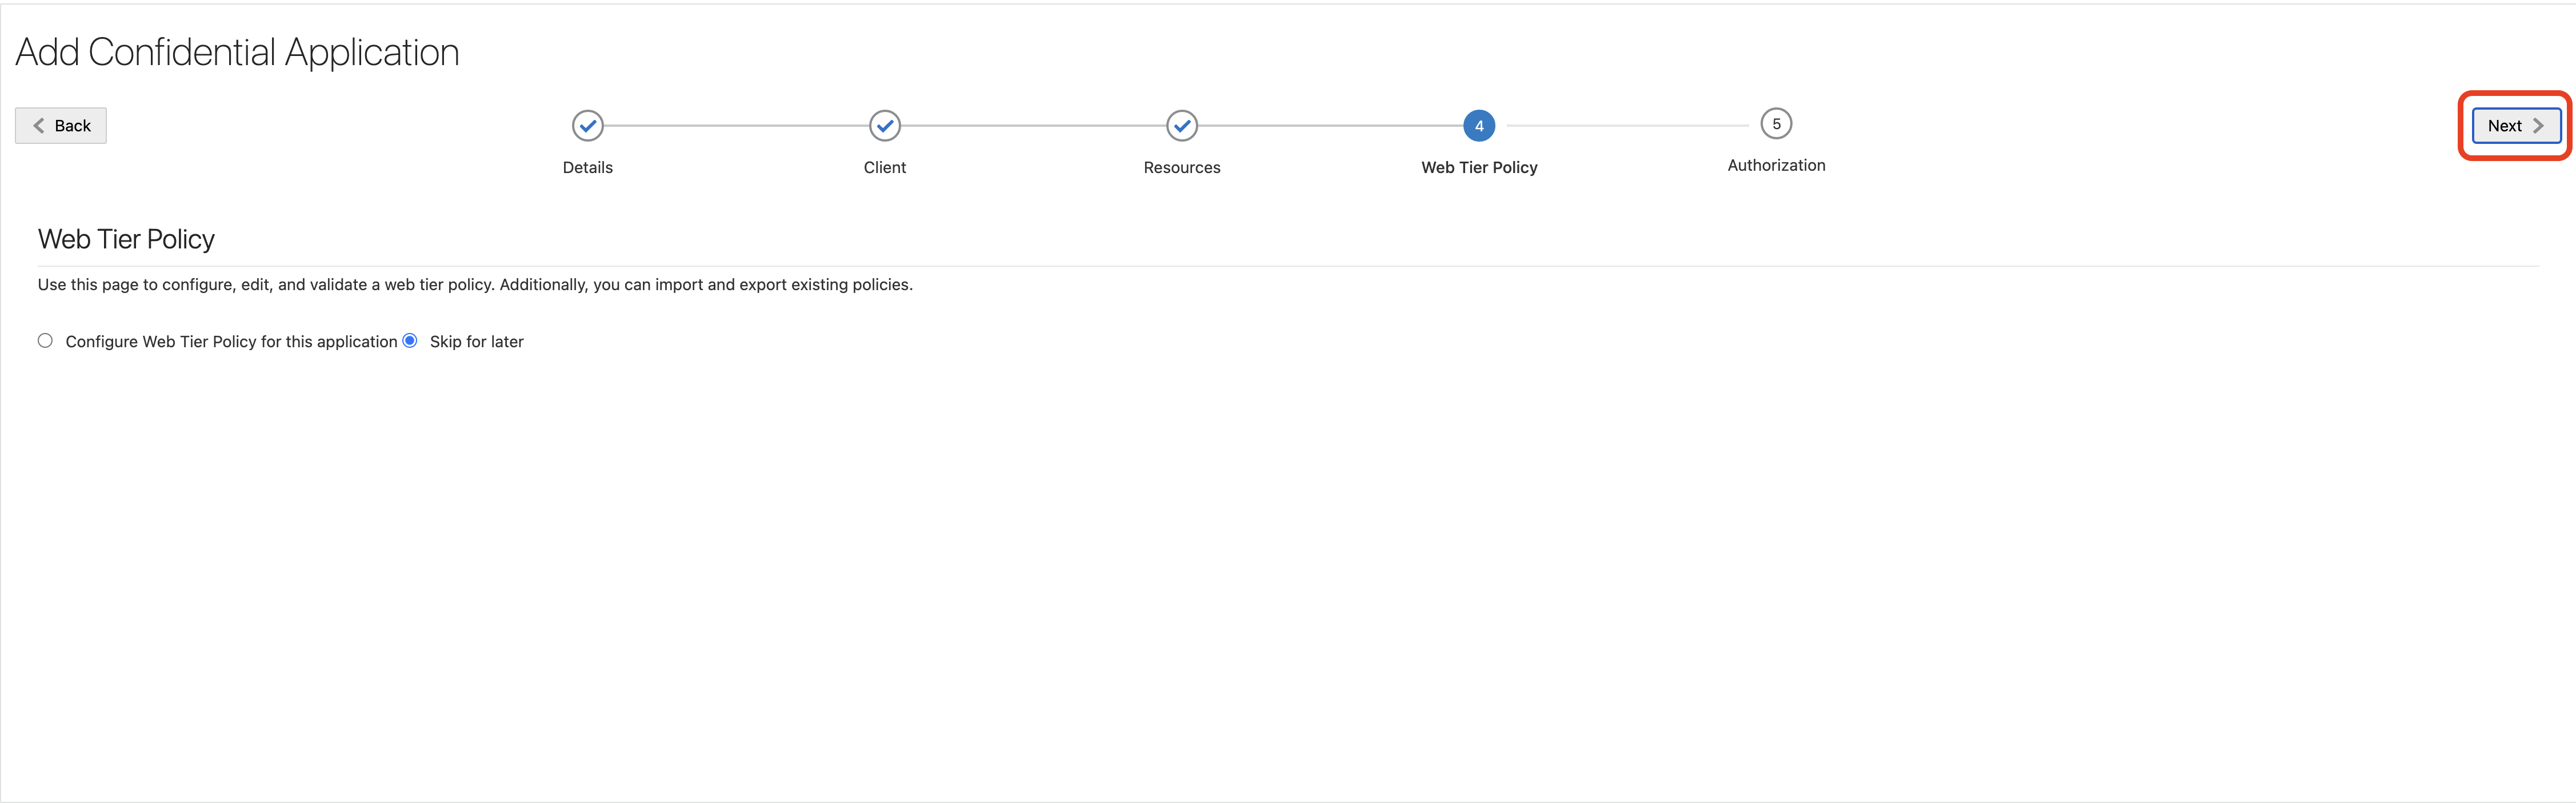
Task: Select Configure Web Tier Policy radio button
Action: (45, 341)
